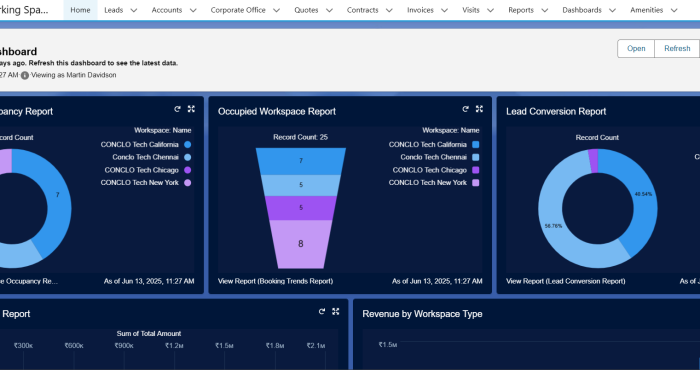Image resolution: width=700 pixels, height=370 pixels.
Task: Select the light blue funnel segment labeled 5
Action: 300,185
